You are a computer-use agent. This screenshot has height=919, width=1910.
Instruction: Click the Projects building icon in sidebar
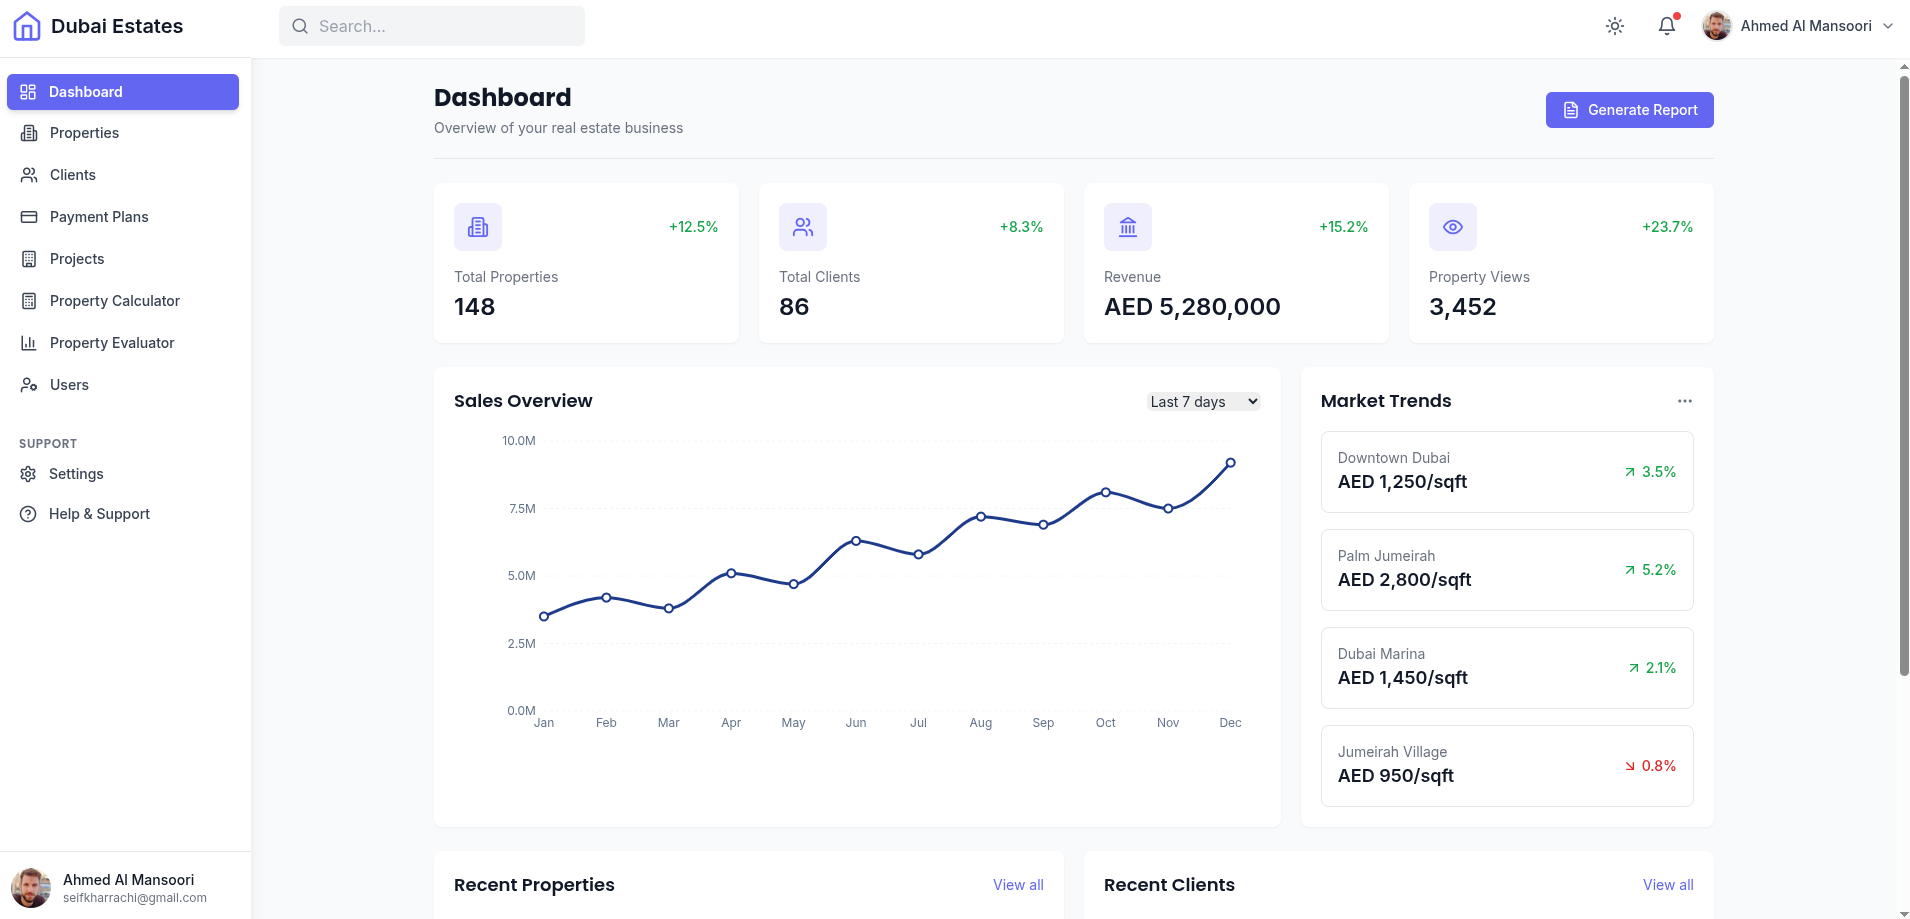[x=29, y=259]
